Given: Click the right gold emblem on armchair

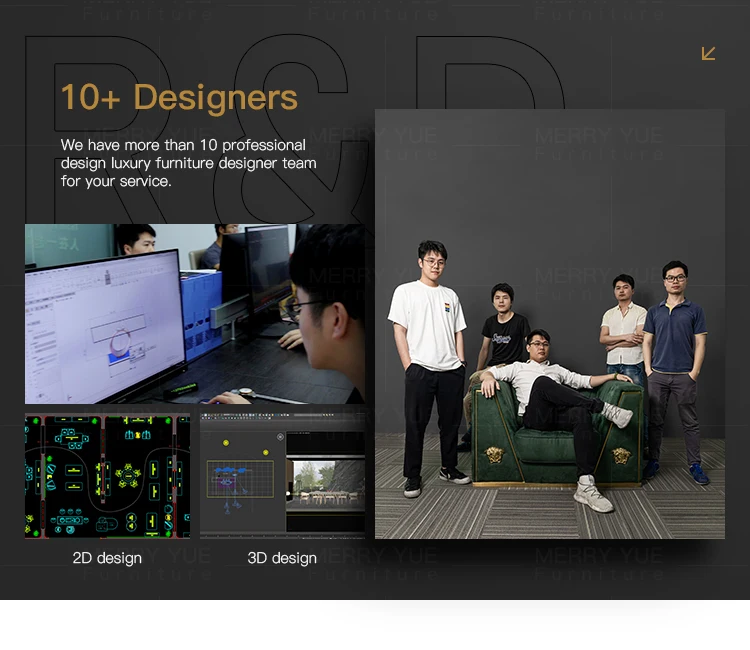Looking at the screenshot, I should click(x=621, y=455).
